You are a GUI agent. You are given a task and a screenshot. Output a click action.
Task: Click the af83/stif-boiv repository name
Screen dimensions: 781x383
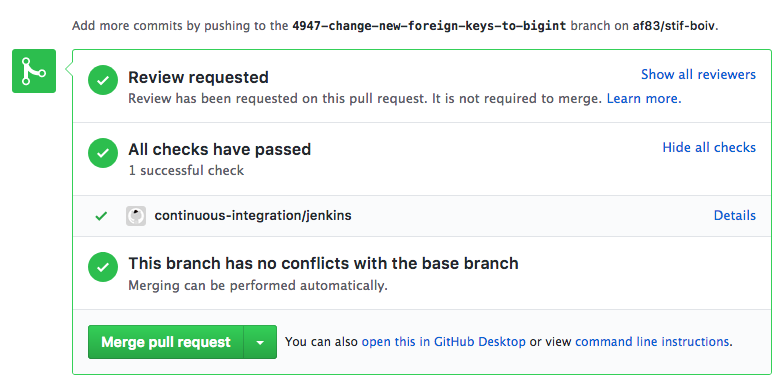[x=674, y=26]
